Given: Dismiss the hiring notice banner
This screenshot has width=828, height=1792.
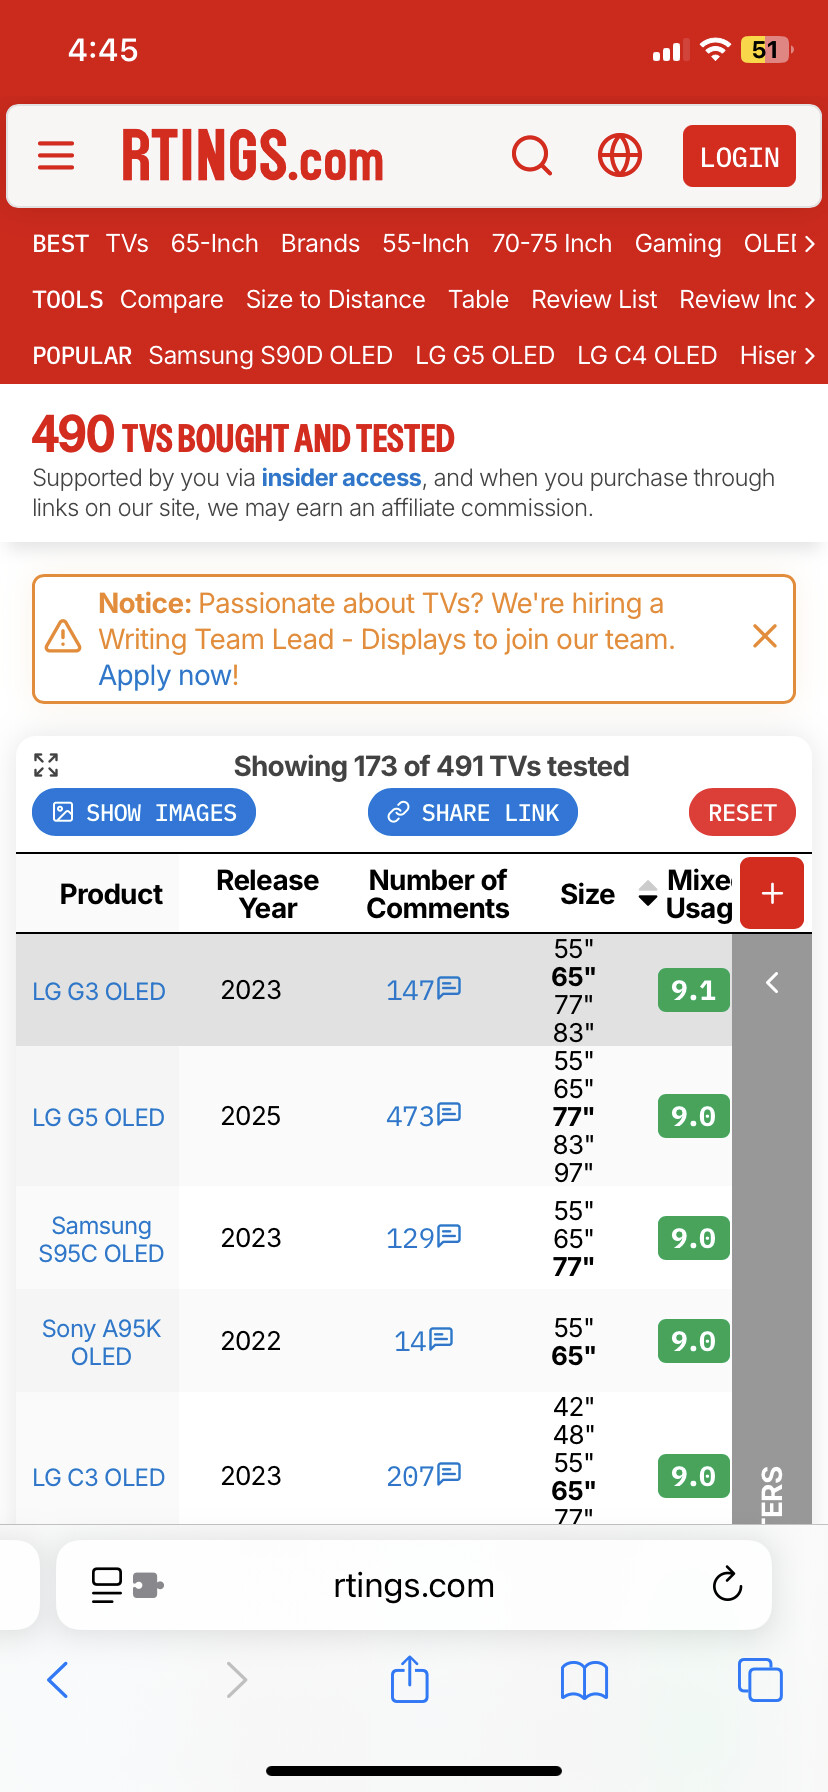Looking at the screenshot, I should click(764, 636).
